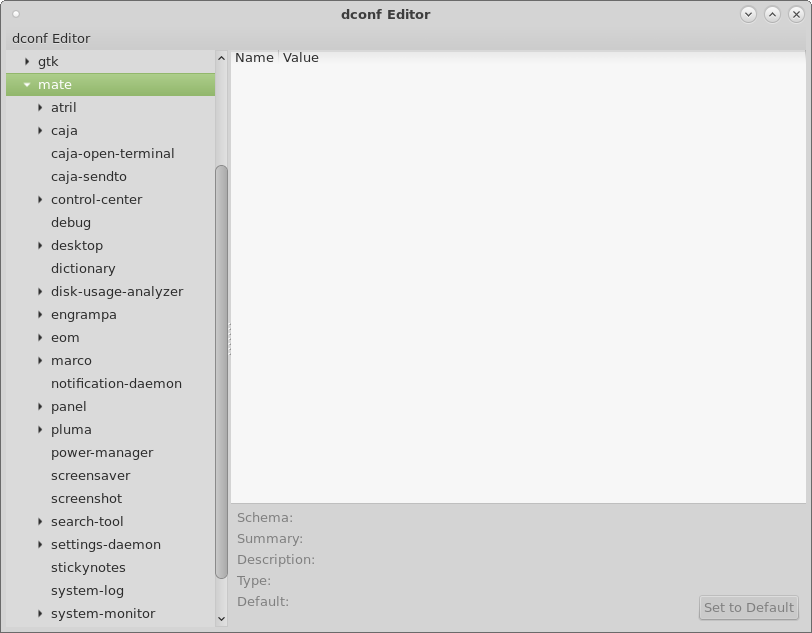
Task: Expand the control-center node arrow
Action: [40, 199]
